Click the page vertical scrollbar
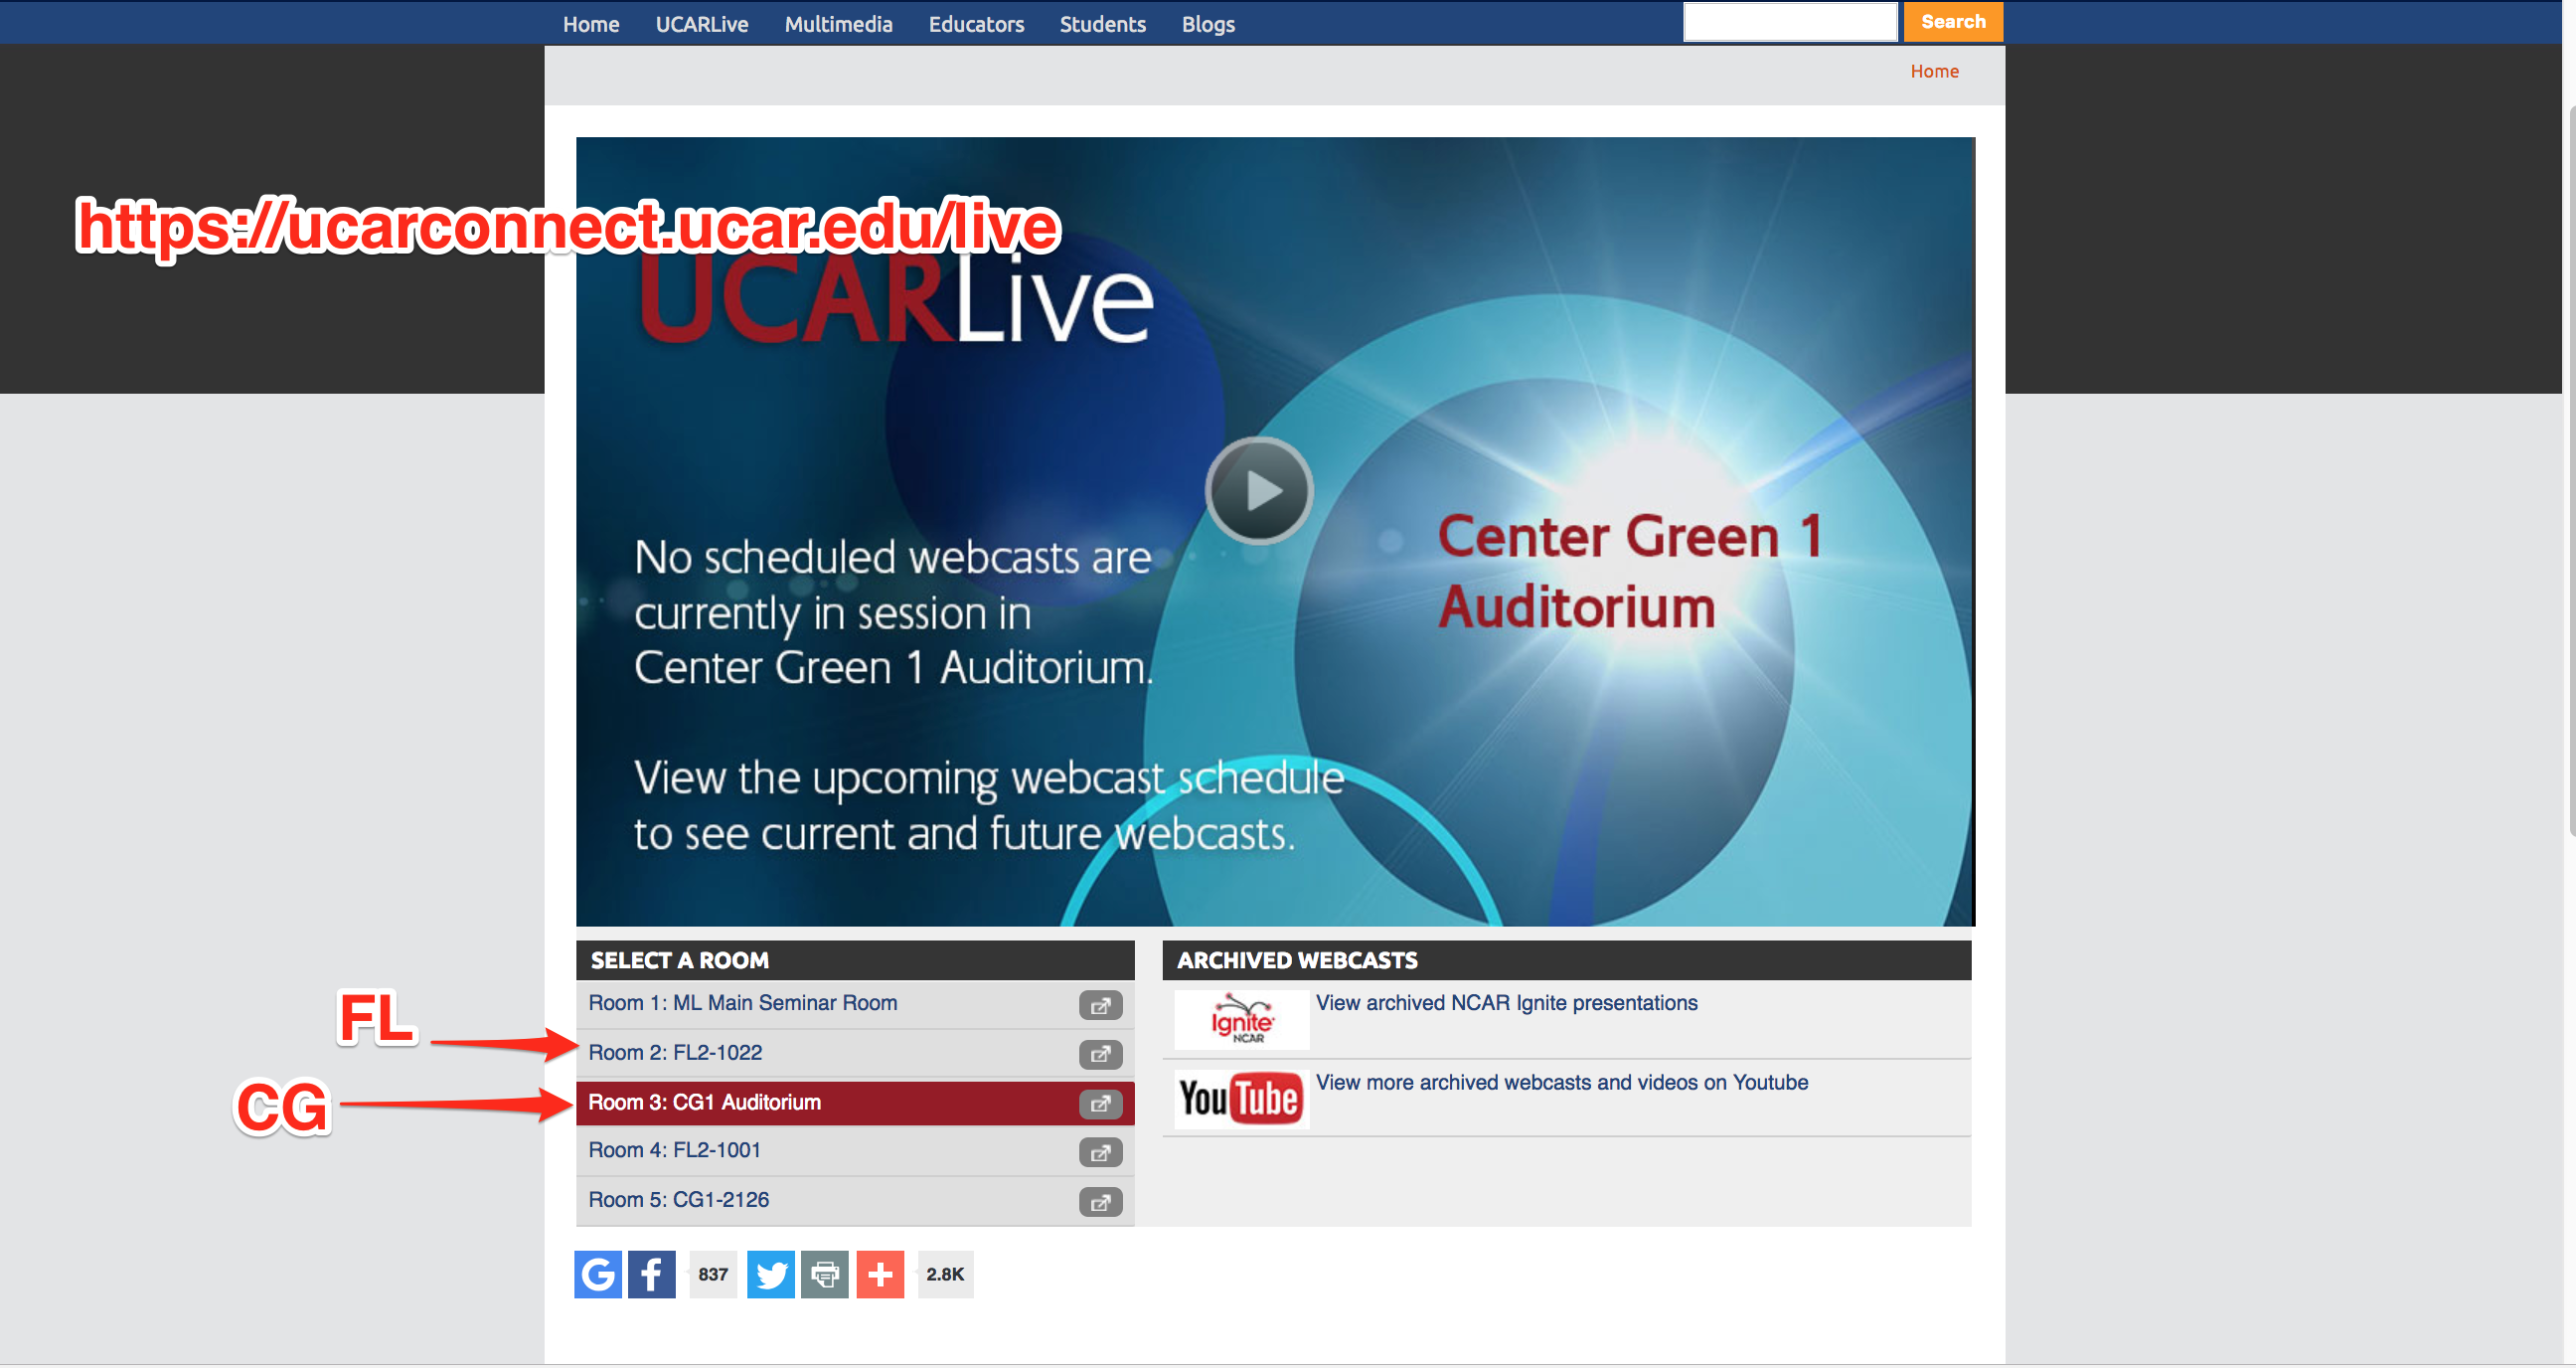Viewport: 2576px width, 1368px height. 2570,470
